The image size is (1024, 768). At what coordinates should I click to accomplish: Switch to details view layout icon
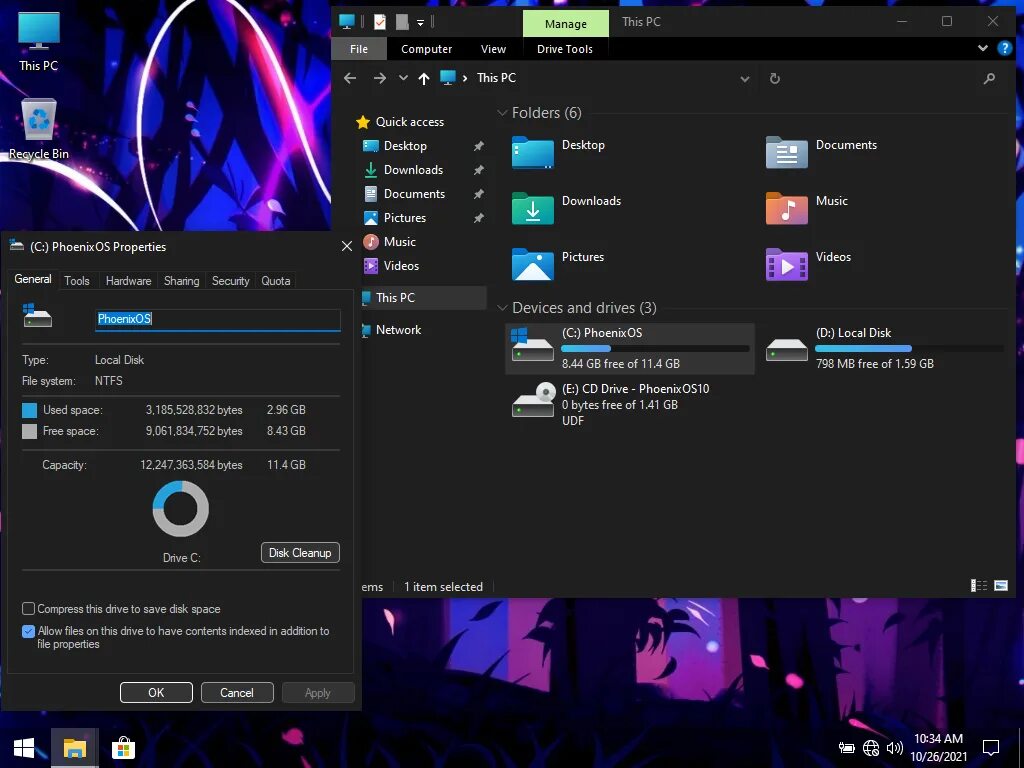click(979, 586)
